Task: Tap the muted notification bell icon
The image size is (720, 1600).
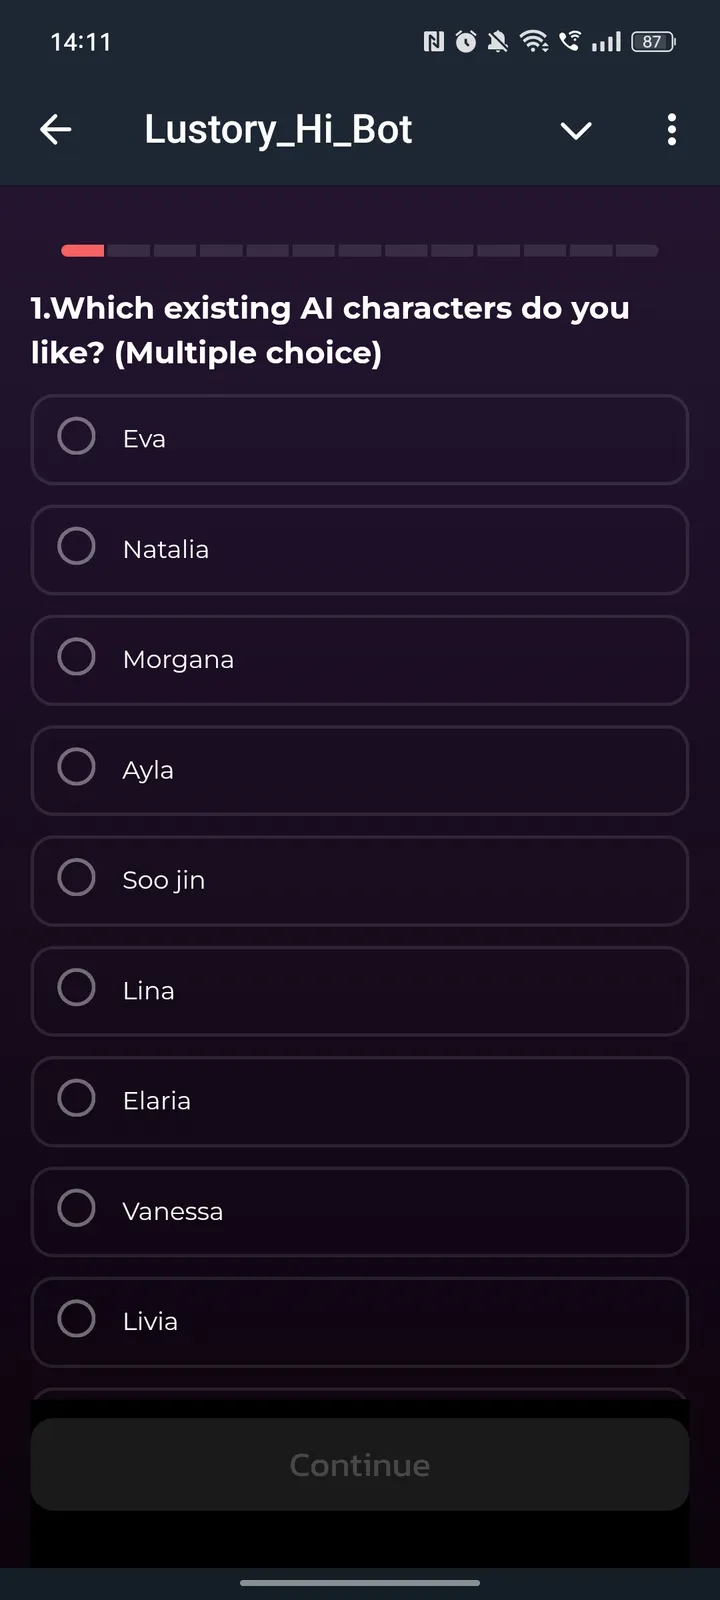Action: [498, 42]
